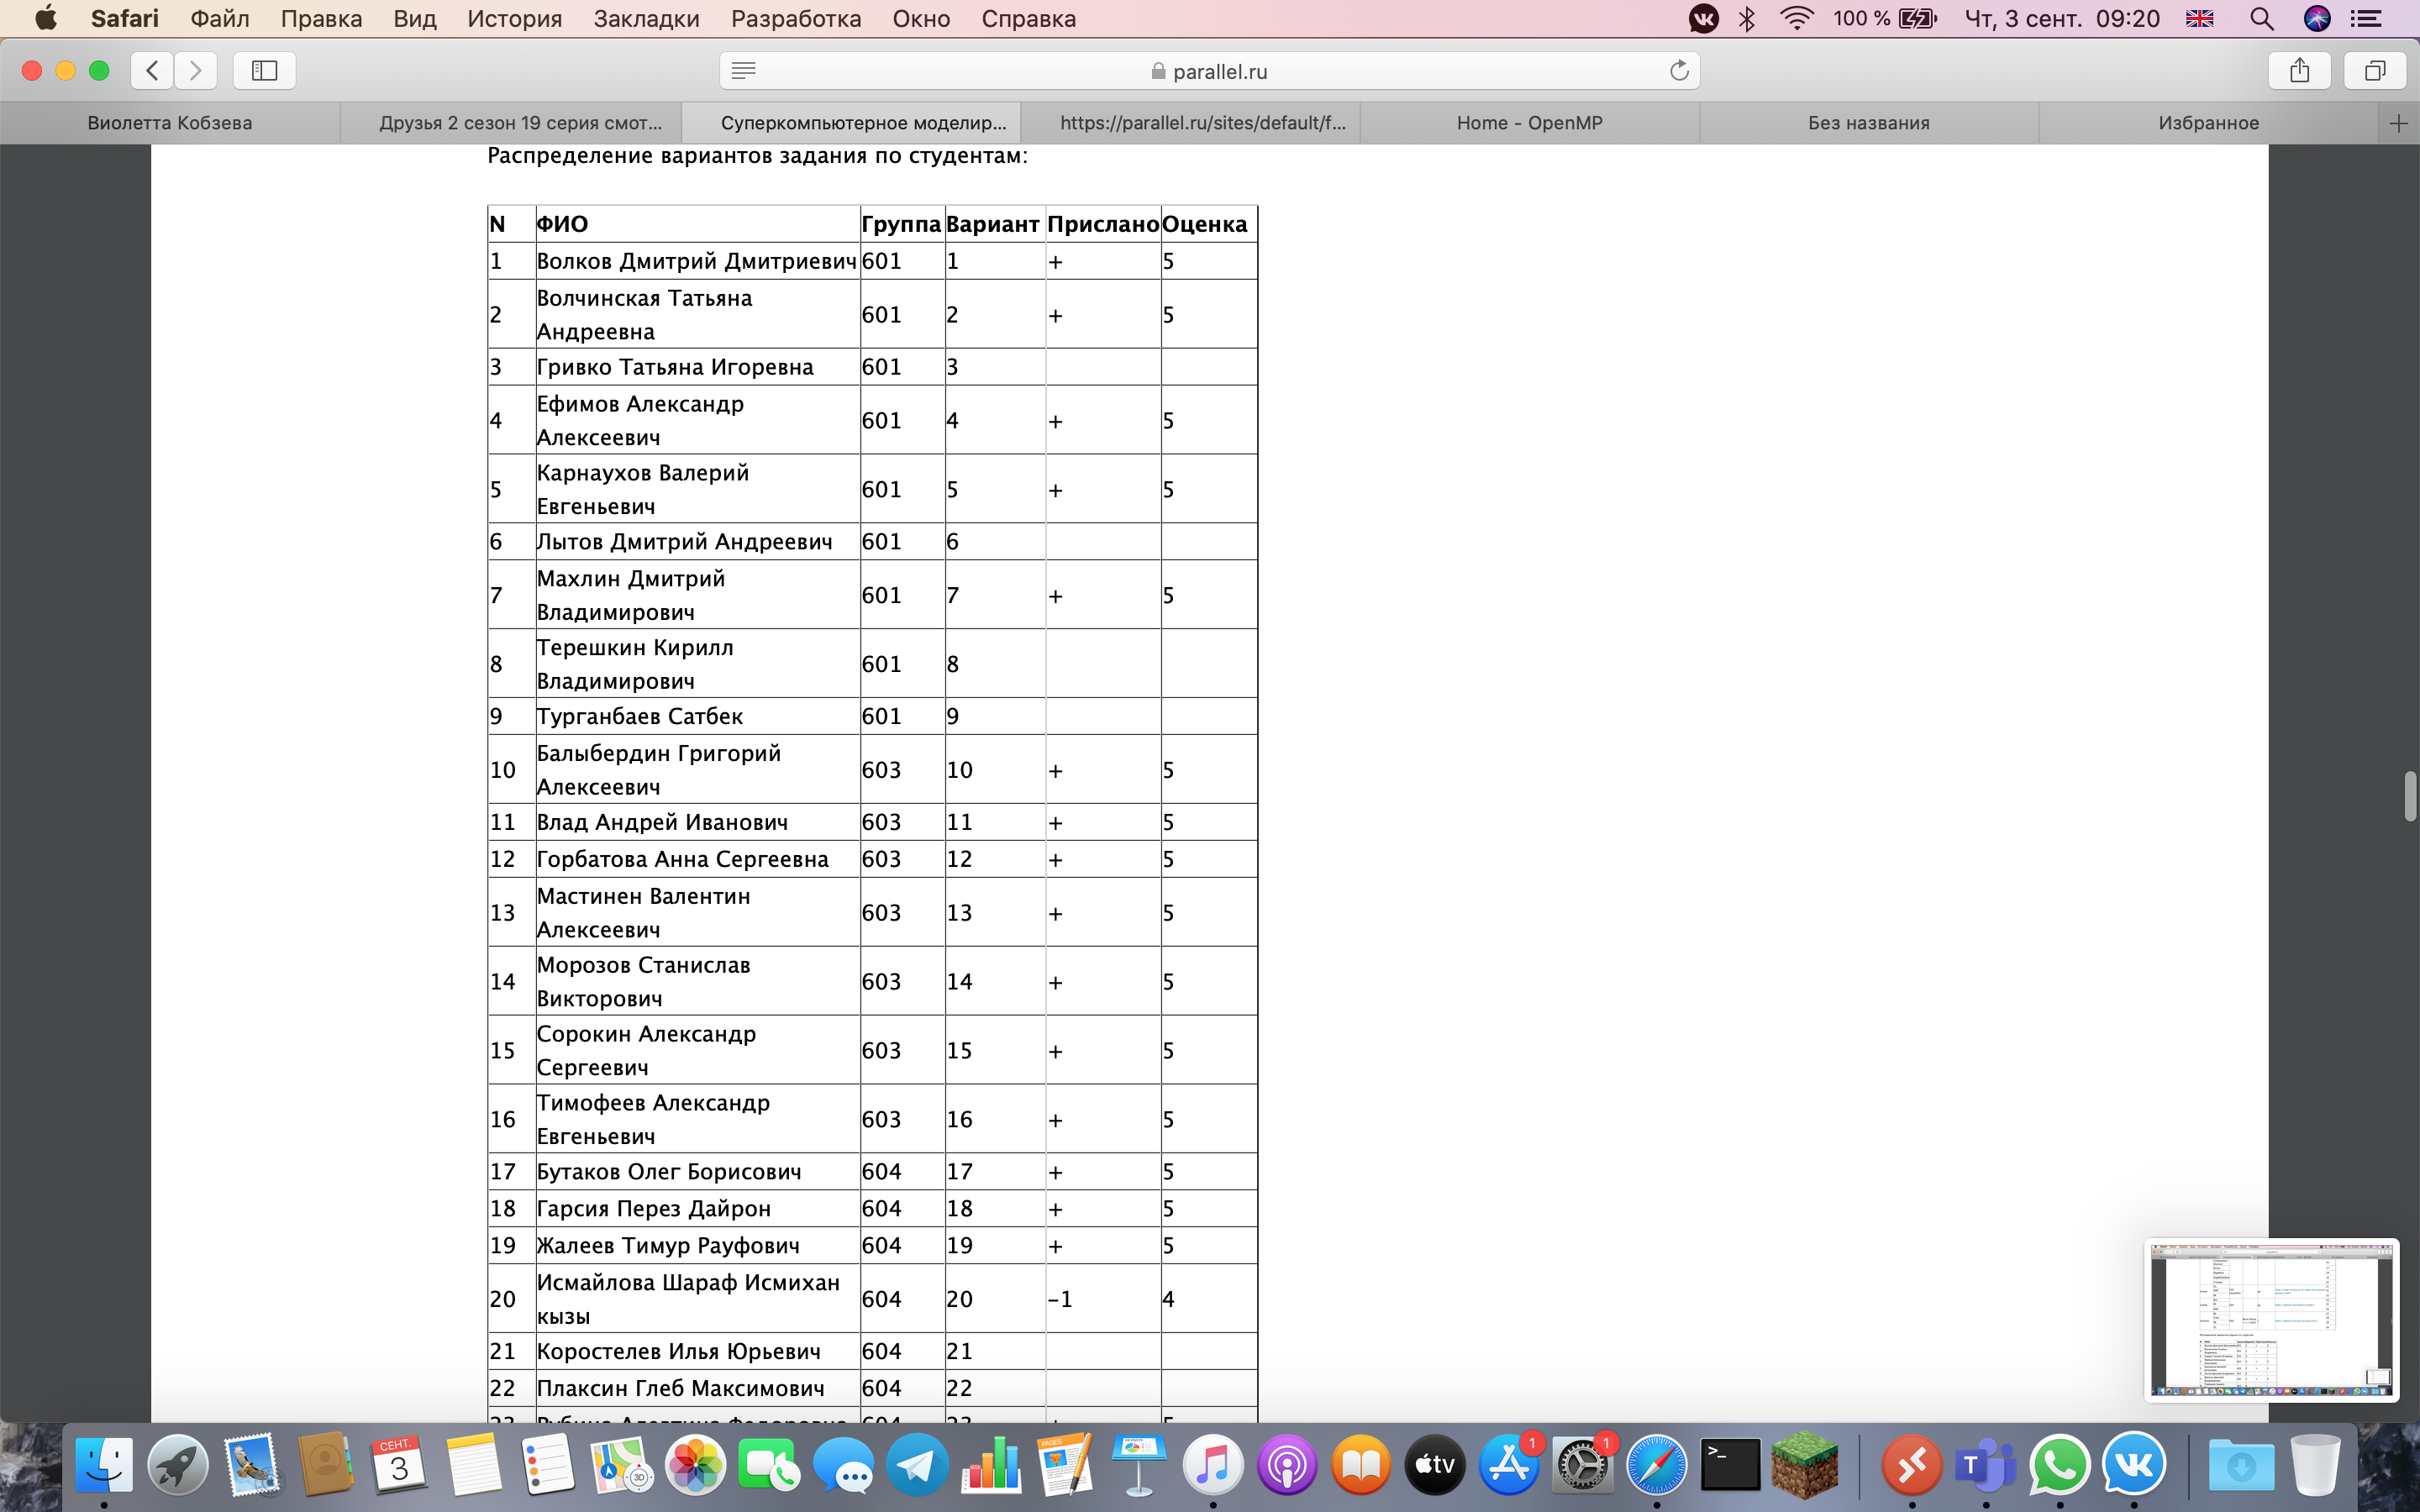The height and width of the screenshot is (1512, 2420).
Task: Select name Плаксин Глеб Максимович
Action: tap(681, 1388)
